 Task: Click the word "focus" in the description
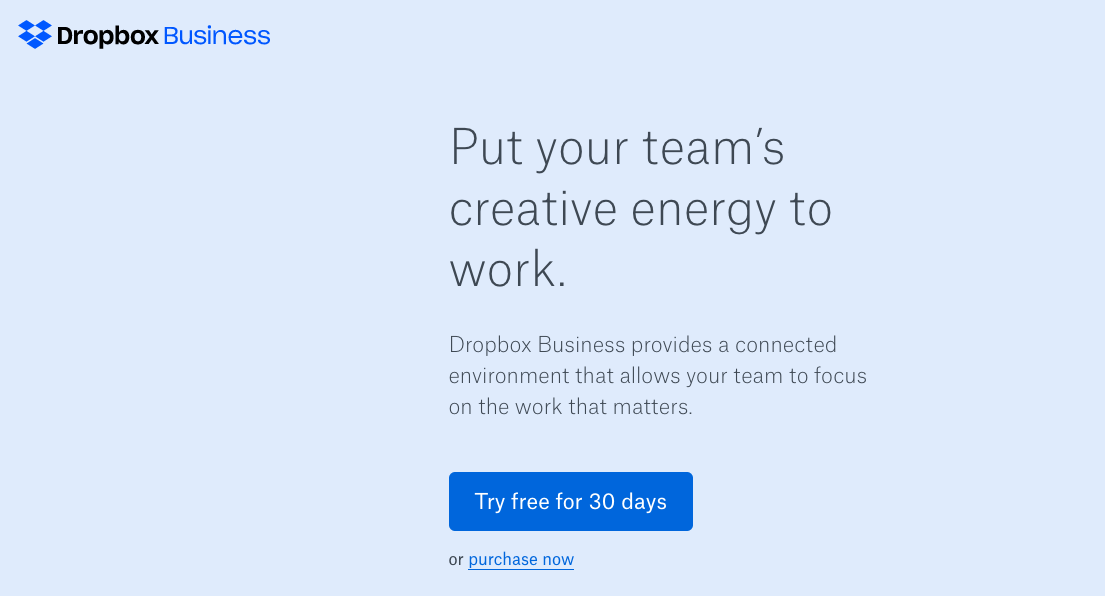point(841,375)
